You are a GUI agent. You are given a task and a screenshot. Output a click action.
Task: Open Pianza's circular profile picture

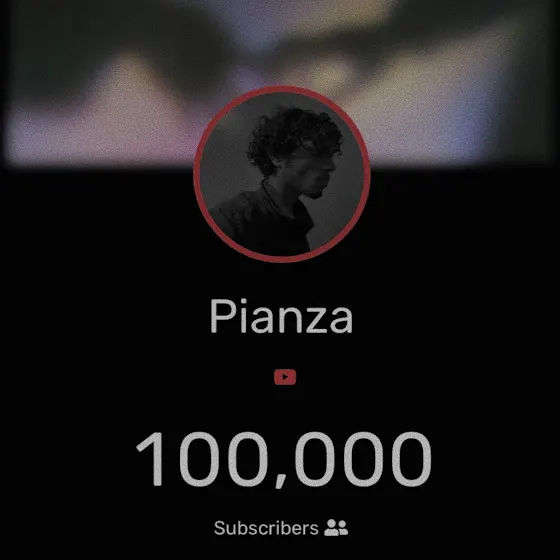tap(282, 174)
